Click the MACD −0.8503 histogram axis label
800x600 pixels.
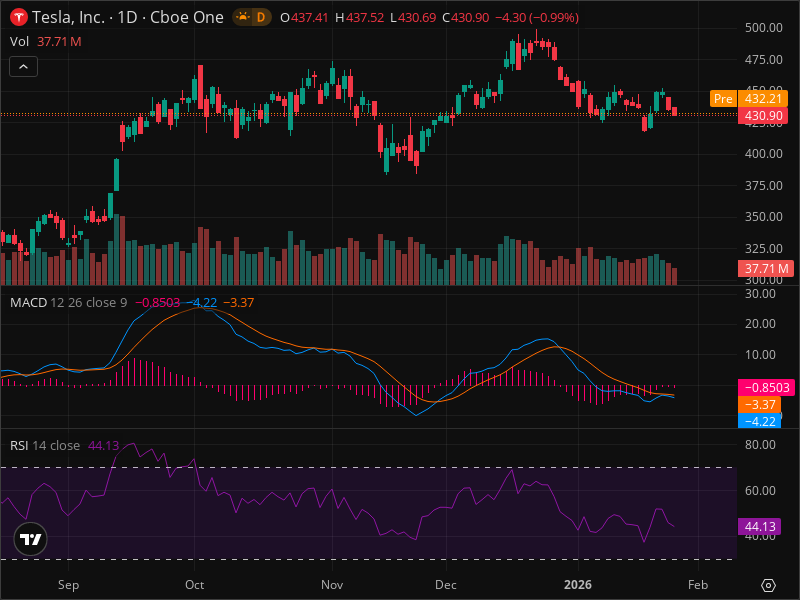[766, 388]
